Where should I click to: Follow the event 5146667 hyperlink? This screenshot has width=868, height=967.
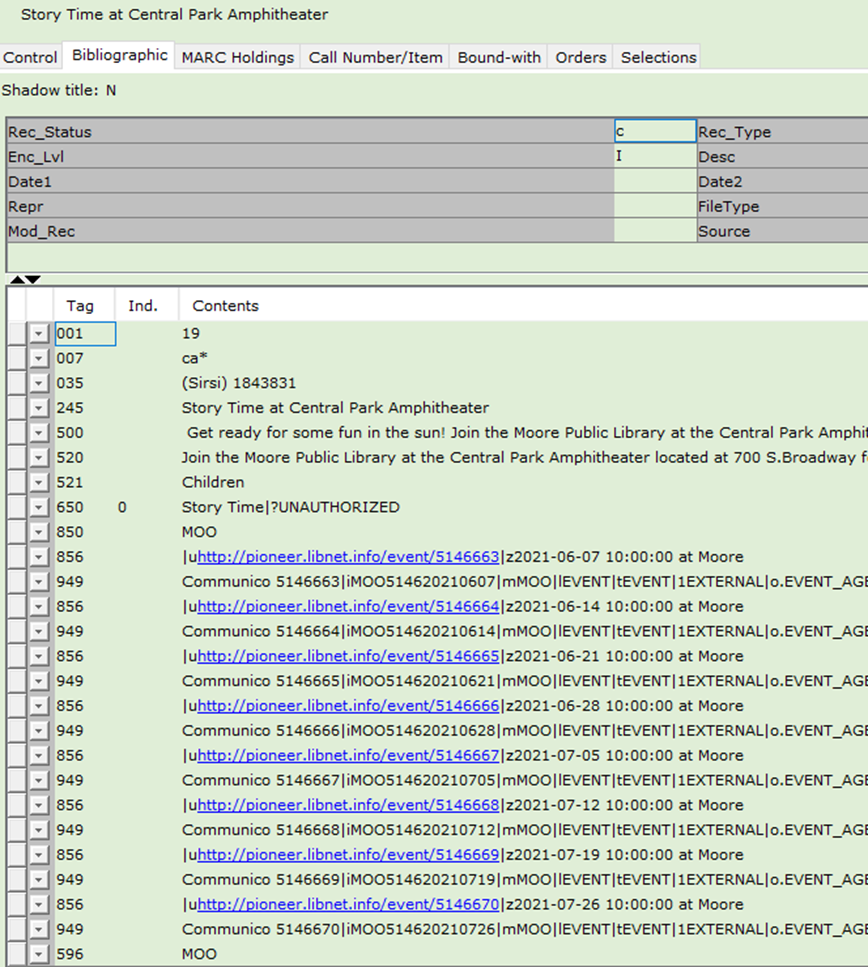348,756
